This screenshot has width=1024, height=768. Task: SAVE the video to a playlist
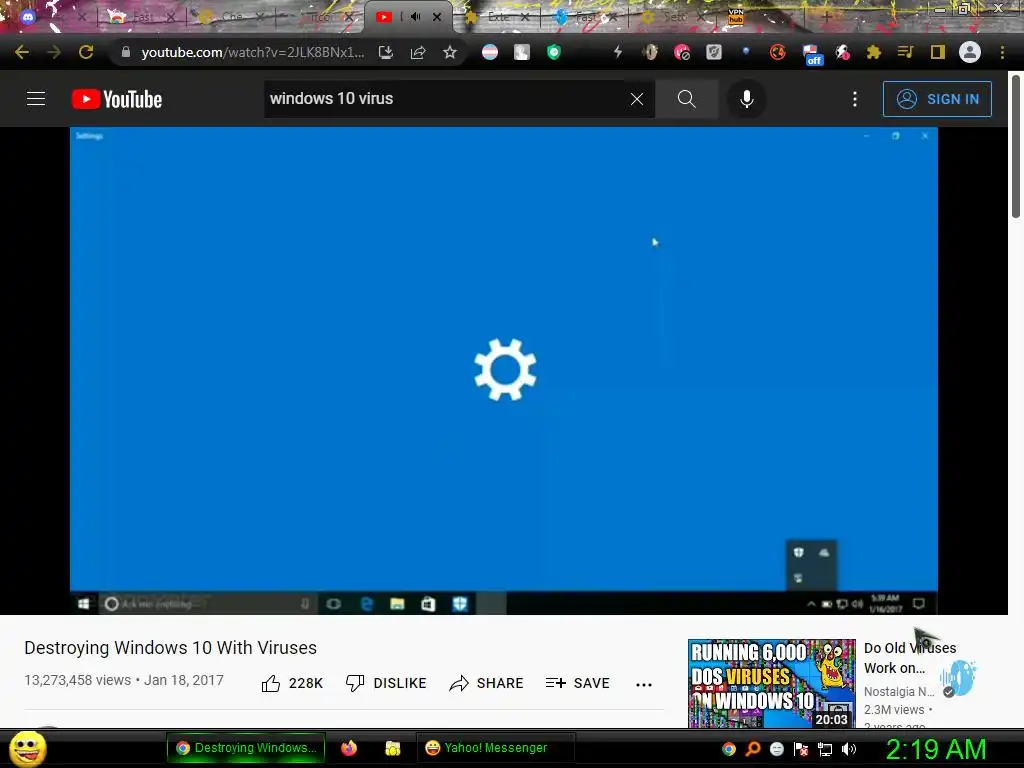coord(578,683)
